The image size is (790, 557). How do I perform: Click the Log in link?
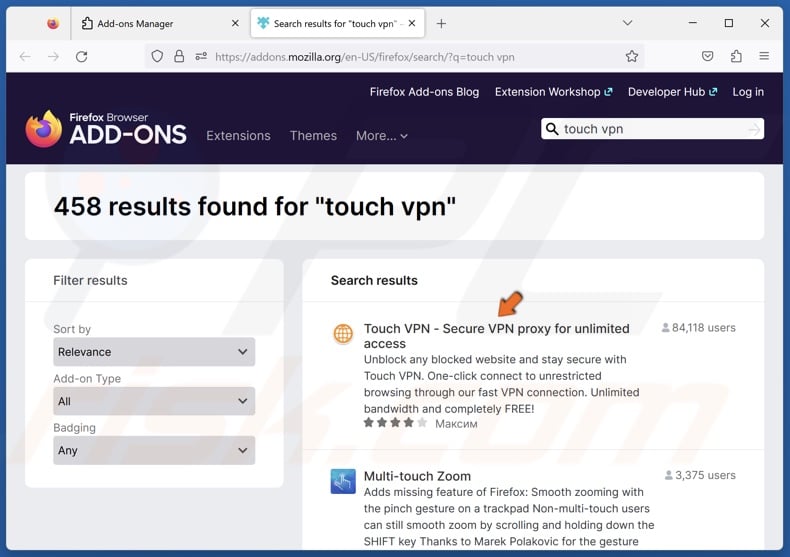coord(748,92)
